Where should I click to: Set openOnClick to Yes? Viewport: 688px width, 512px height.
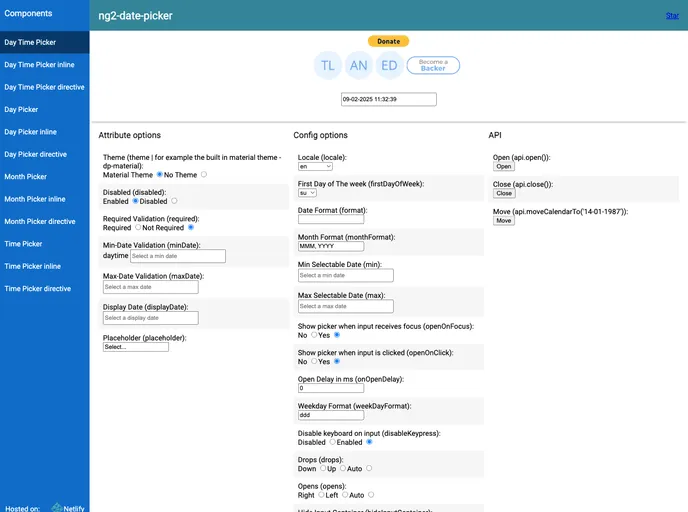[337, 361]
